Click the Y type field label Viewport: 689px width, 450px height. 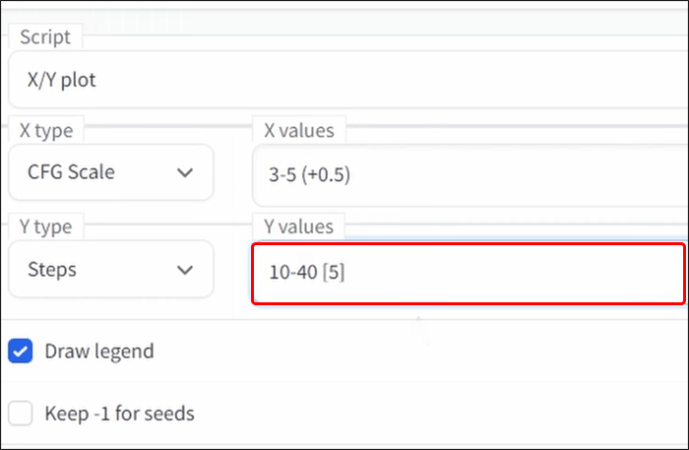[46, 226]
